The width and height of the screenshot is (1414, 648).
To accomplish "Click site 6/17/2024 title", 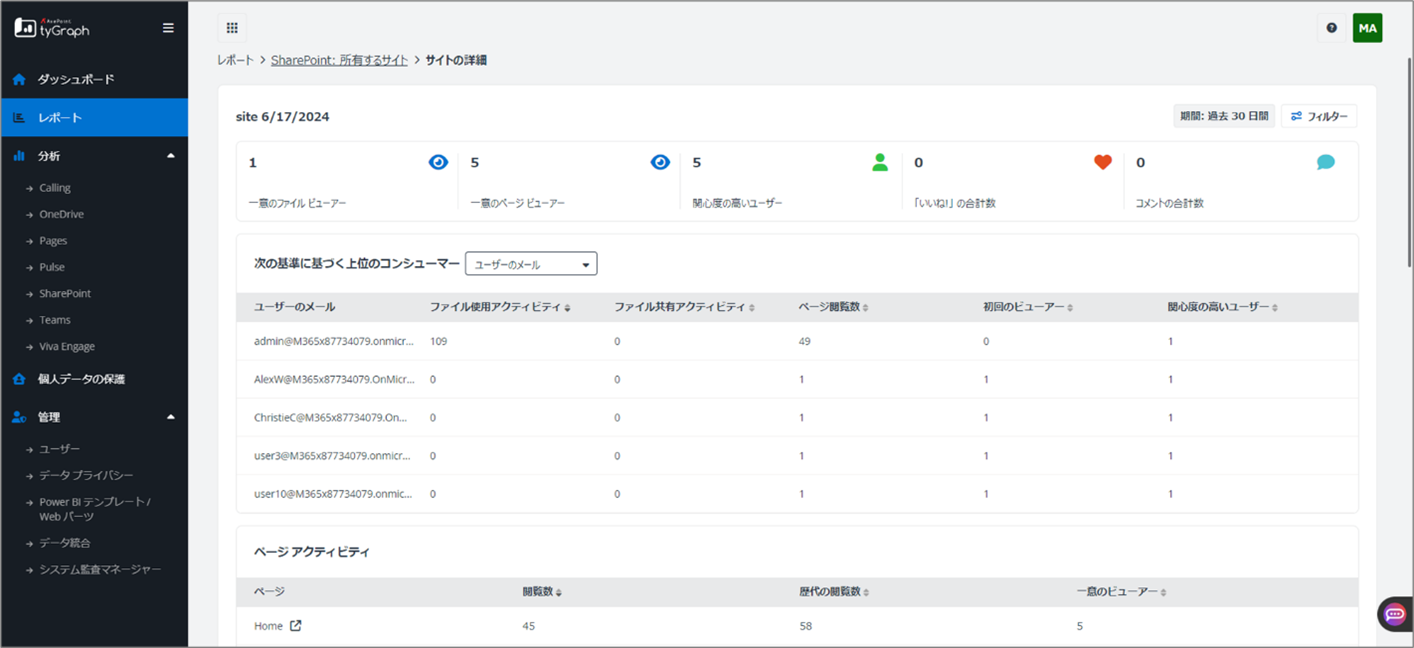I will 283,117.
